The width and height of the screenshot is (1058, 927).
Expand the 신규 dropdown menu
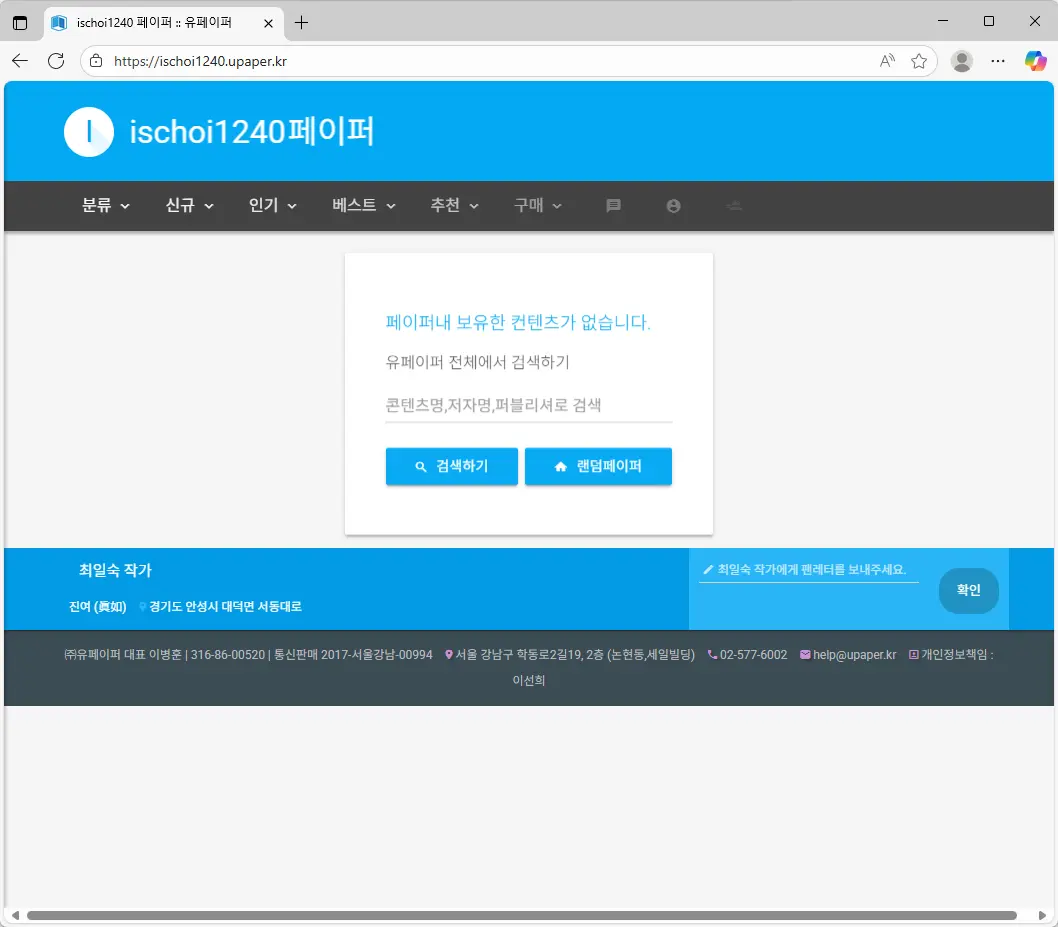click(190, 206)
